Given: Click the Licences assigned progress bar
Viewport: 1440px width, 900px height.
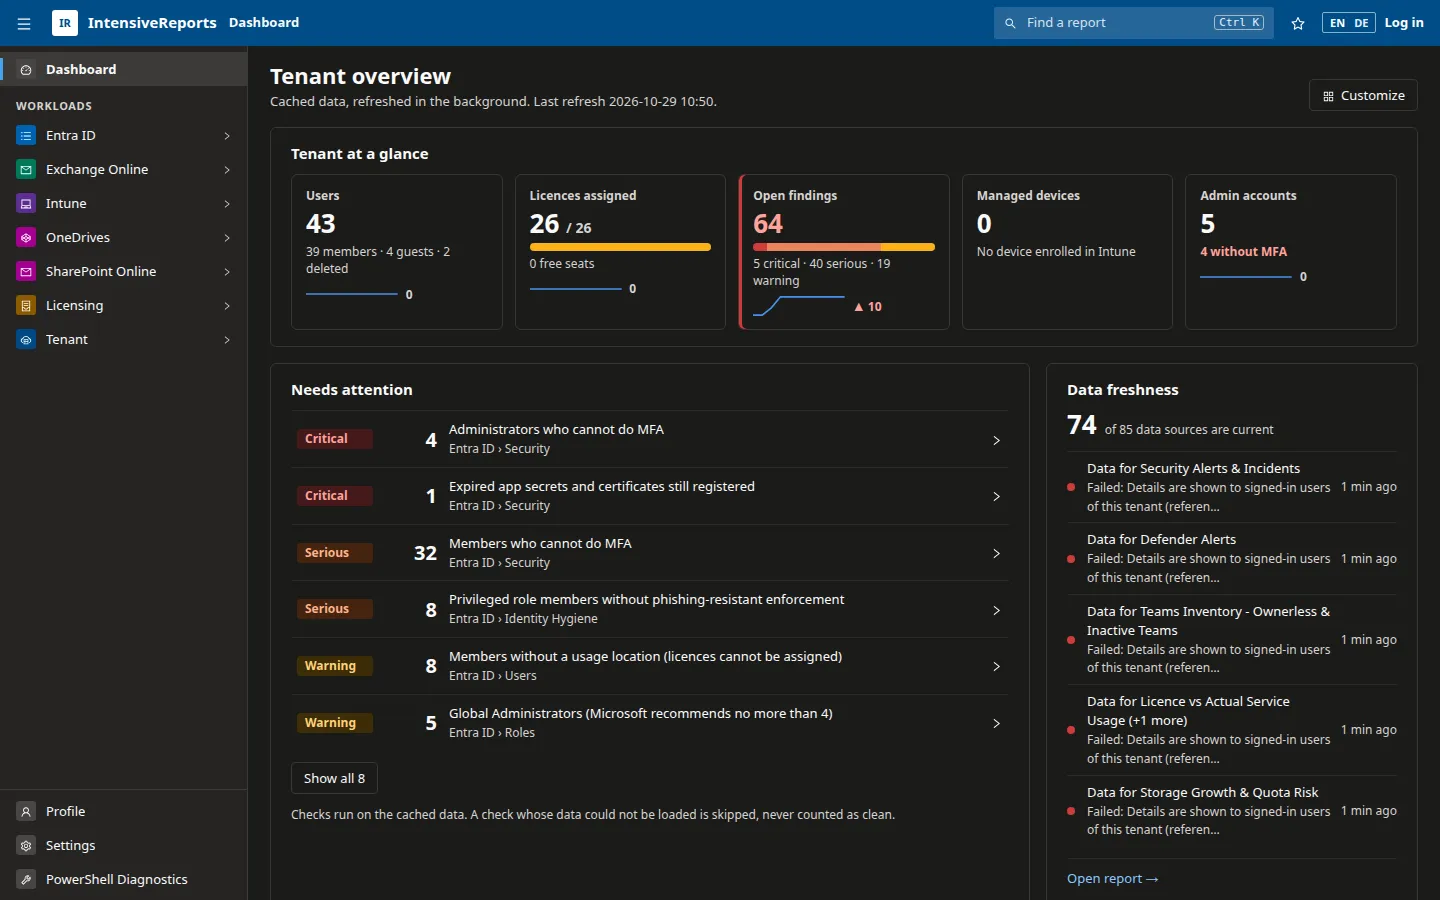Looking at the screenshot, I should click(x=620, y=247).
